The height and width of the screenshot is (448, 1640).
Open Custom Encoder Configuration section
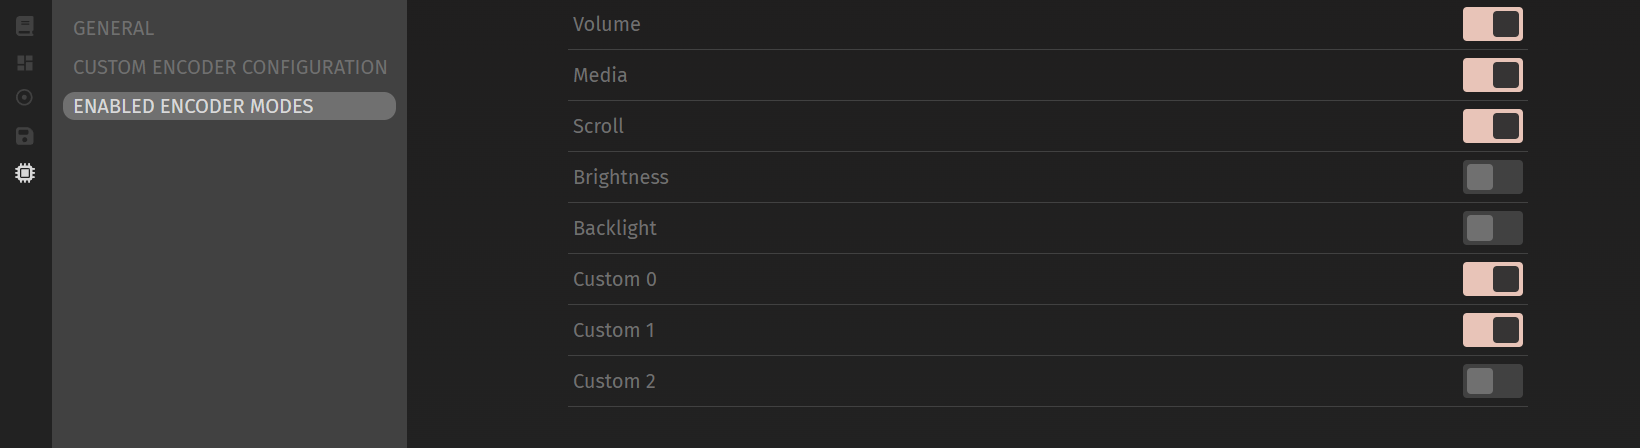230,67
